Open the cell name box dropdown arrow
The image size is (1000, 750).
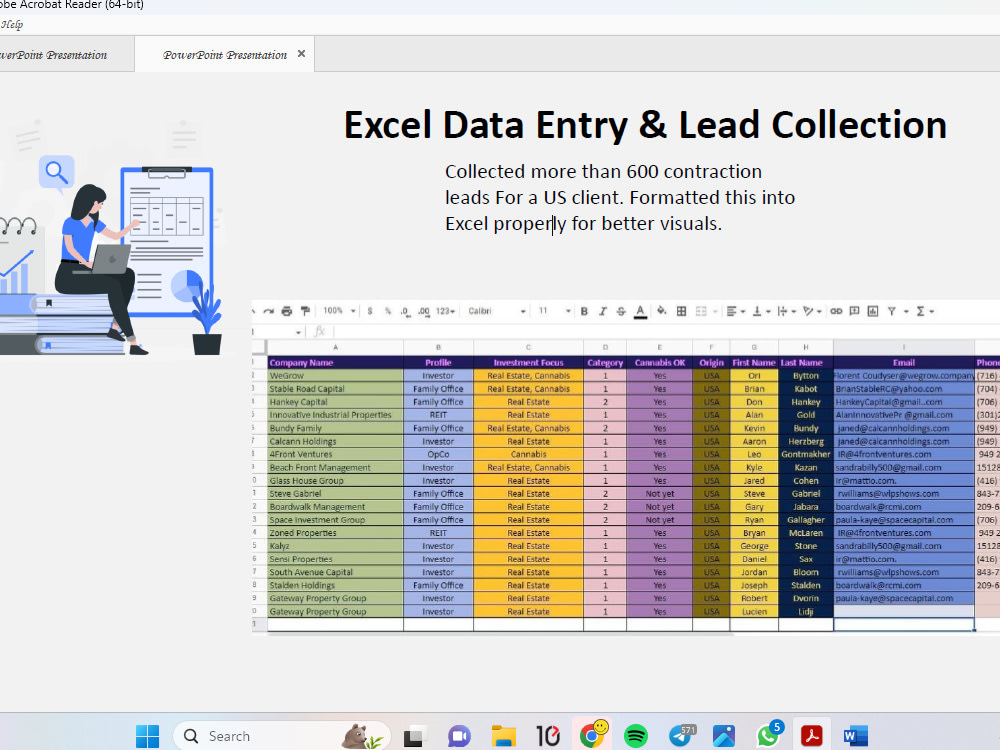298,332
